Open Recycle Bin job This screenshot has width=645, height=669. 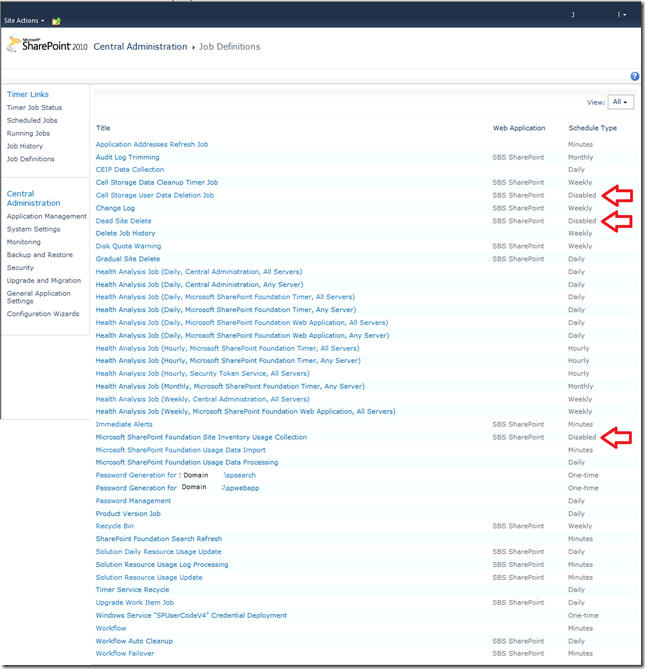pos(115,526)
